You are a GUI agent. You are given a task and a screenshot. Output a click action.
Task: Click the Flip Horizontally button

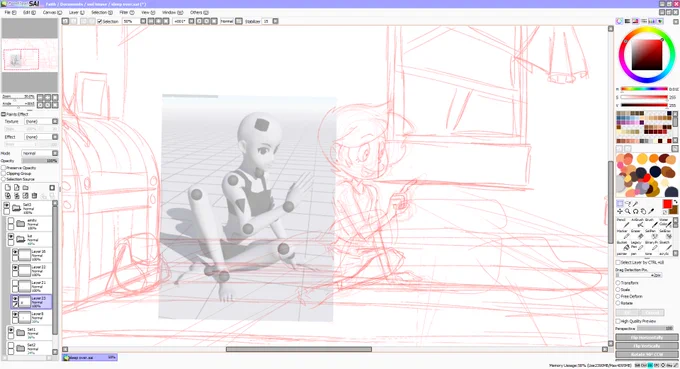[647, 337]
